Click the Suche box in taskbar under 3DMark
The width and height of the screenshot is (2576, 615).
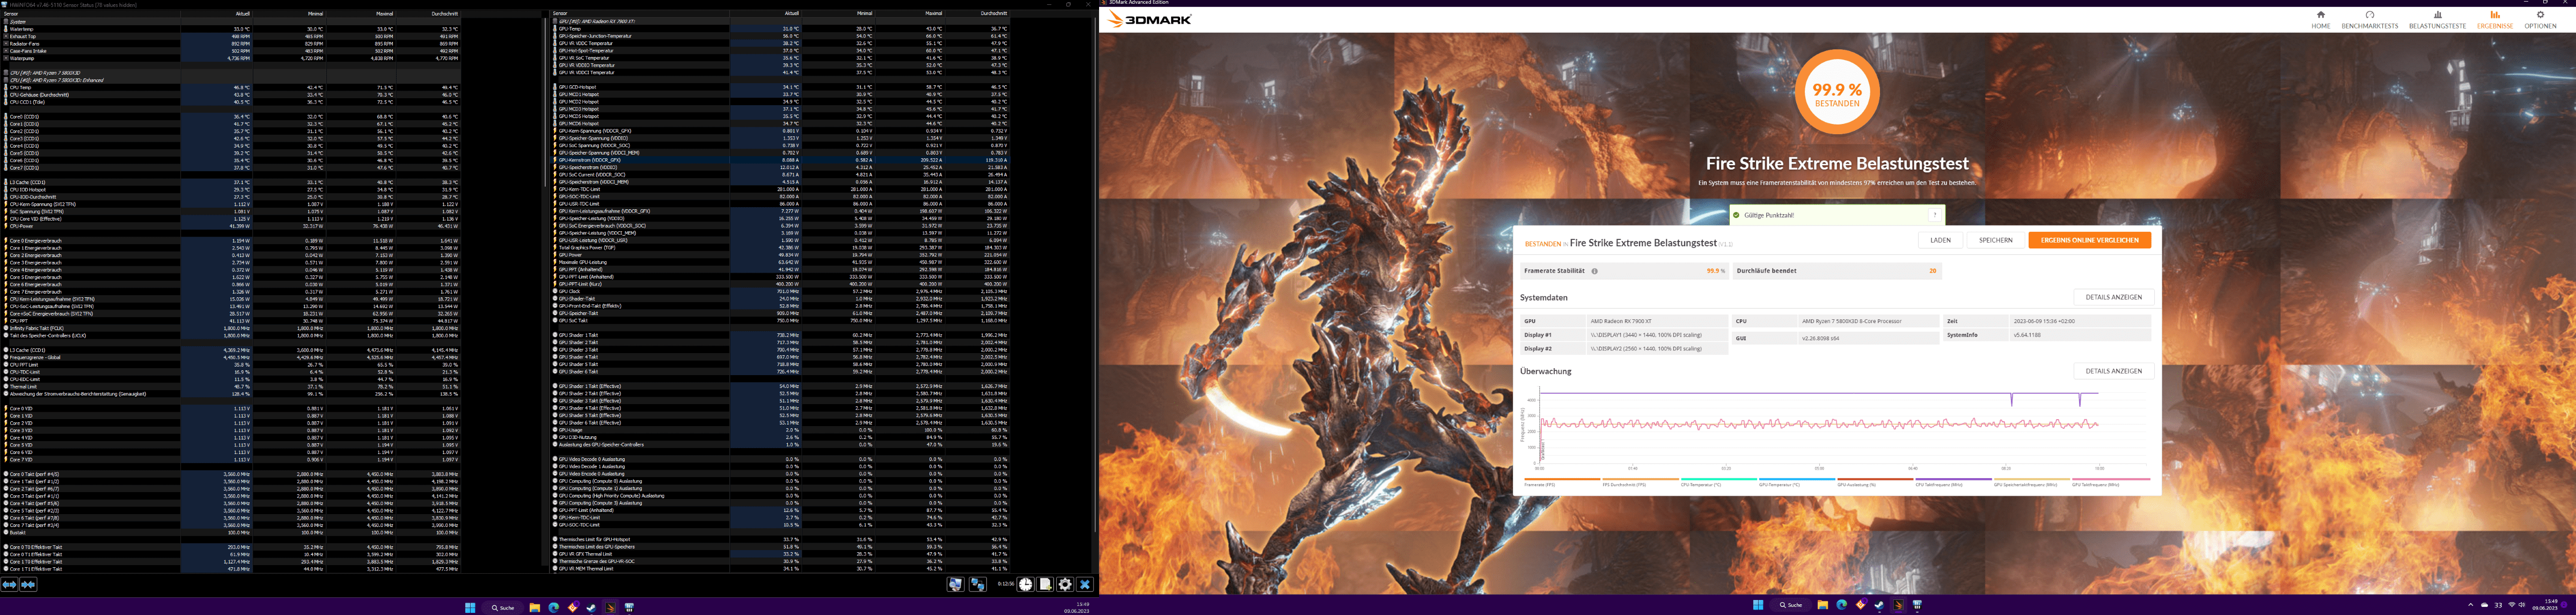1790,605
